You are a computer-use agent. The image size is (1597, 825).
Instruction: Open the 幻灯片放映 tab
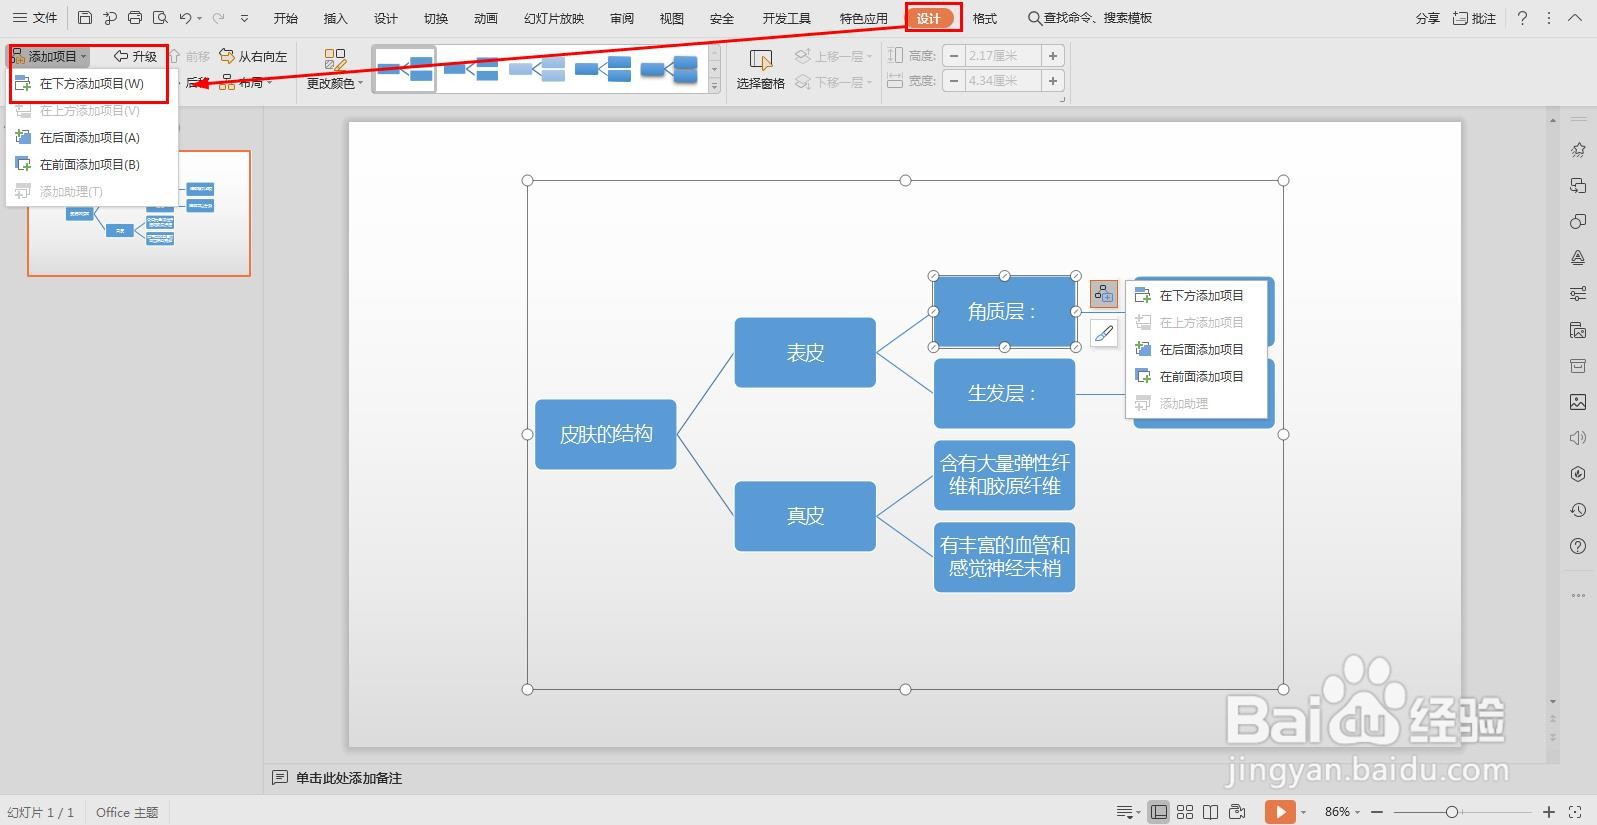(x=554, y=18)
